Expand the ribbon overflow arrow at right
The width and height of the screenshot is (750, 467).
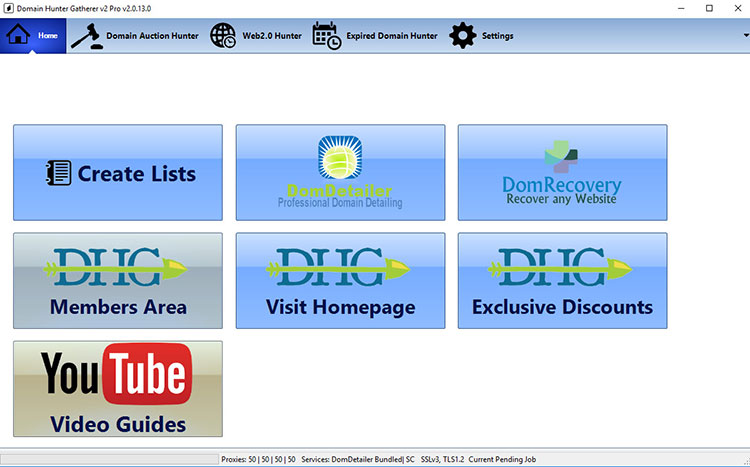point(746,35)
